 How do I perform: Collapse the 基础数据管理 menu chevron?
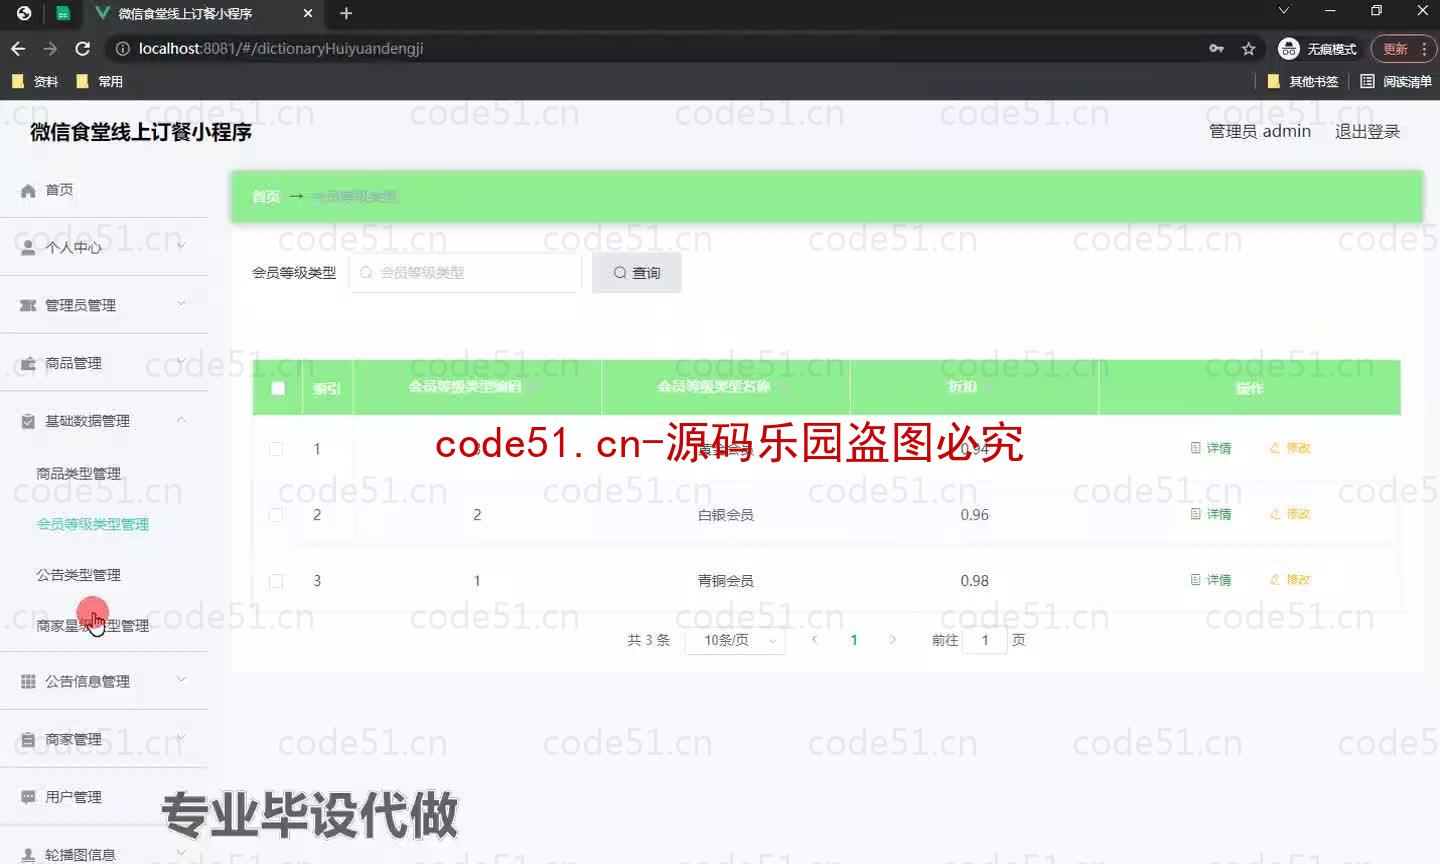[181, 420]
